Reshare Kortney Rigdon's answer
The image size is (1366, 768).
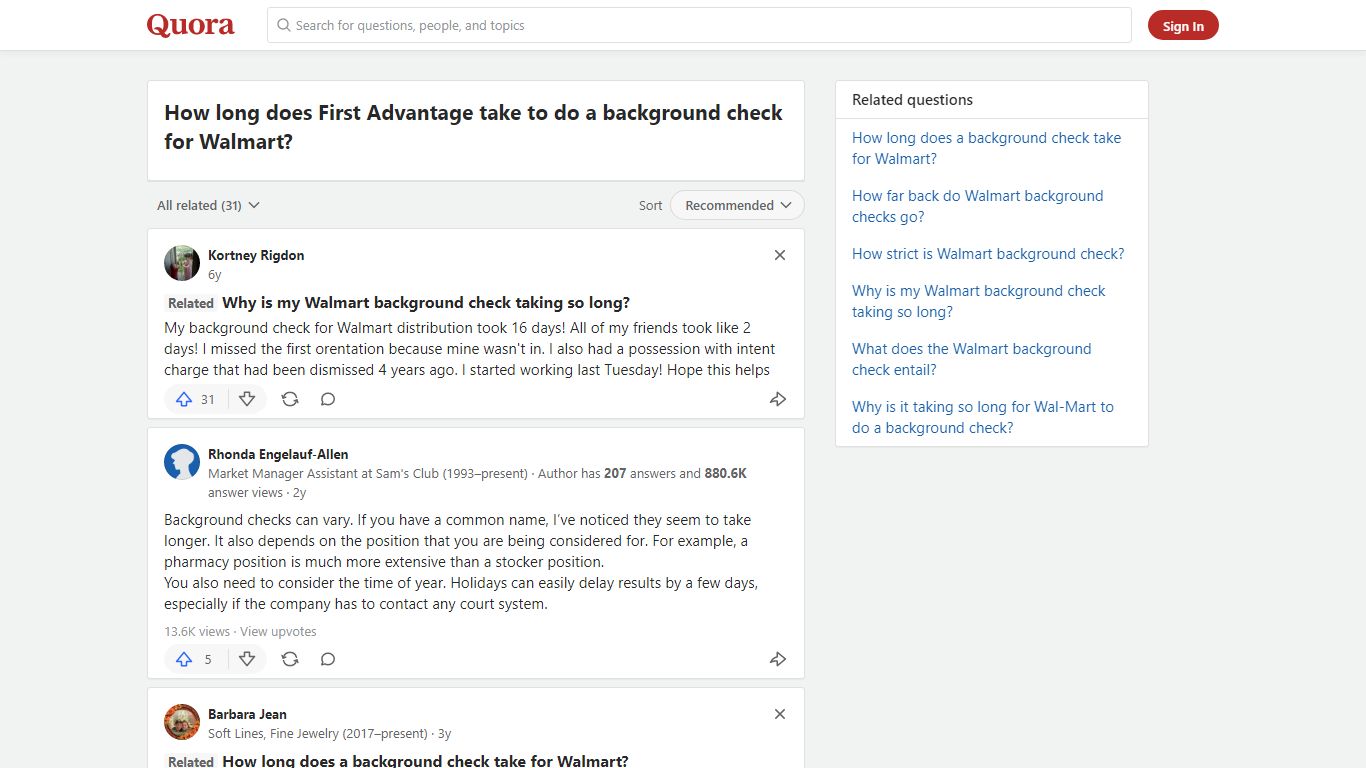[290, 399]
